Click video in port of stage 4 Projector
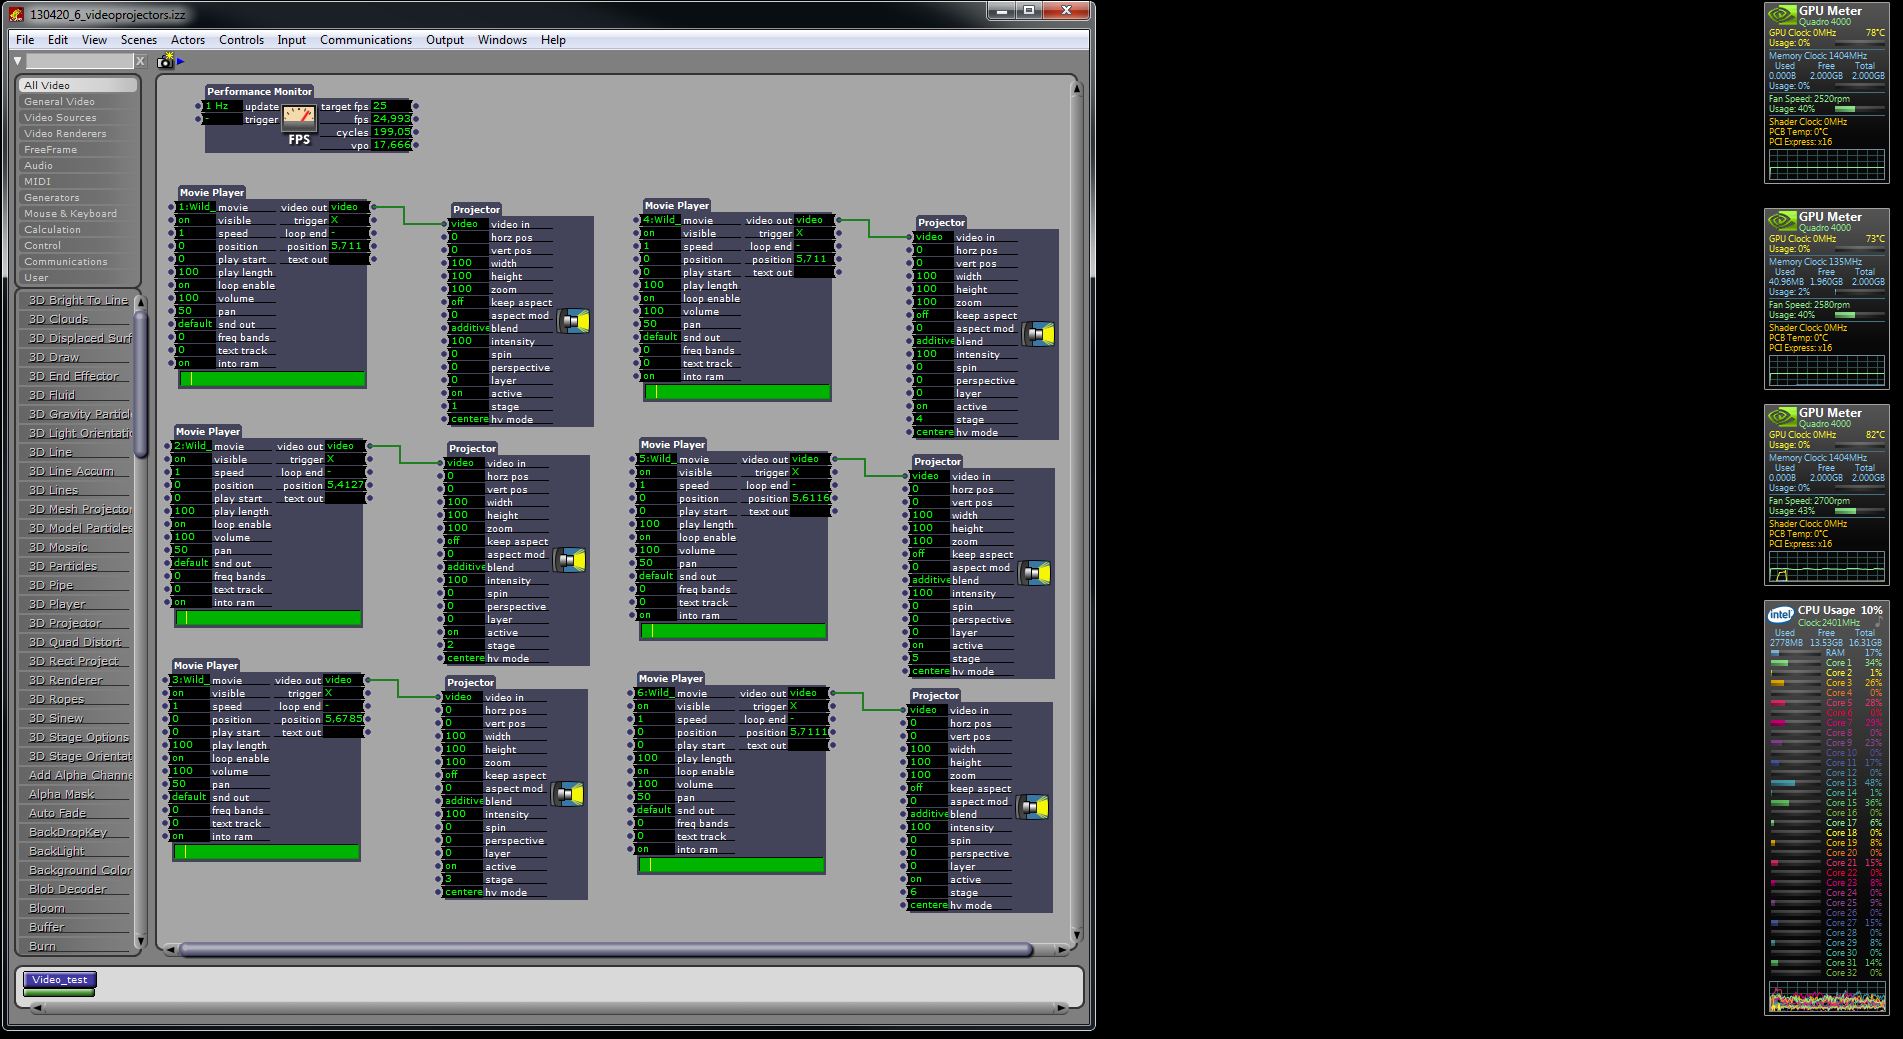The width and height of the screenshot is (1903, 1039). (x=911, y=237)
